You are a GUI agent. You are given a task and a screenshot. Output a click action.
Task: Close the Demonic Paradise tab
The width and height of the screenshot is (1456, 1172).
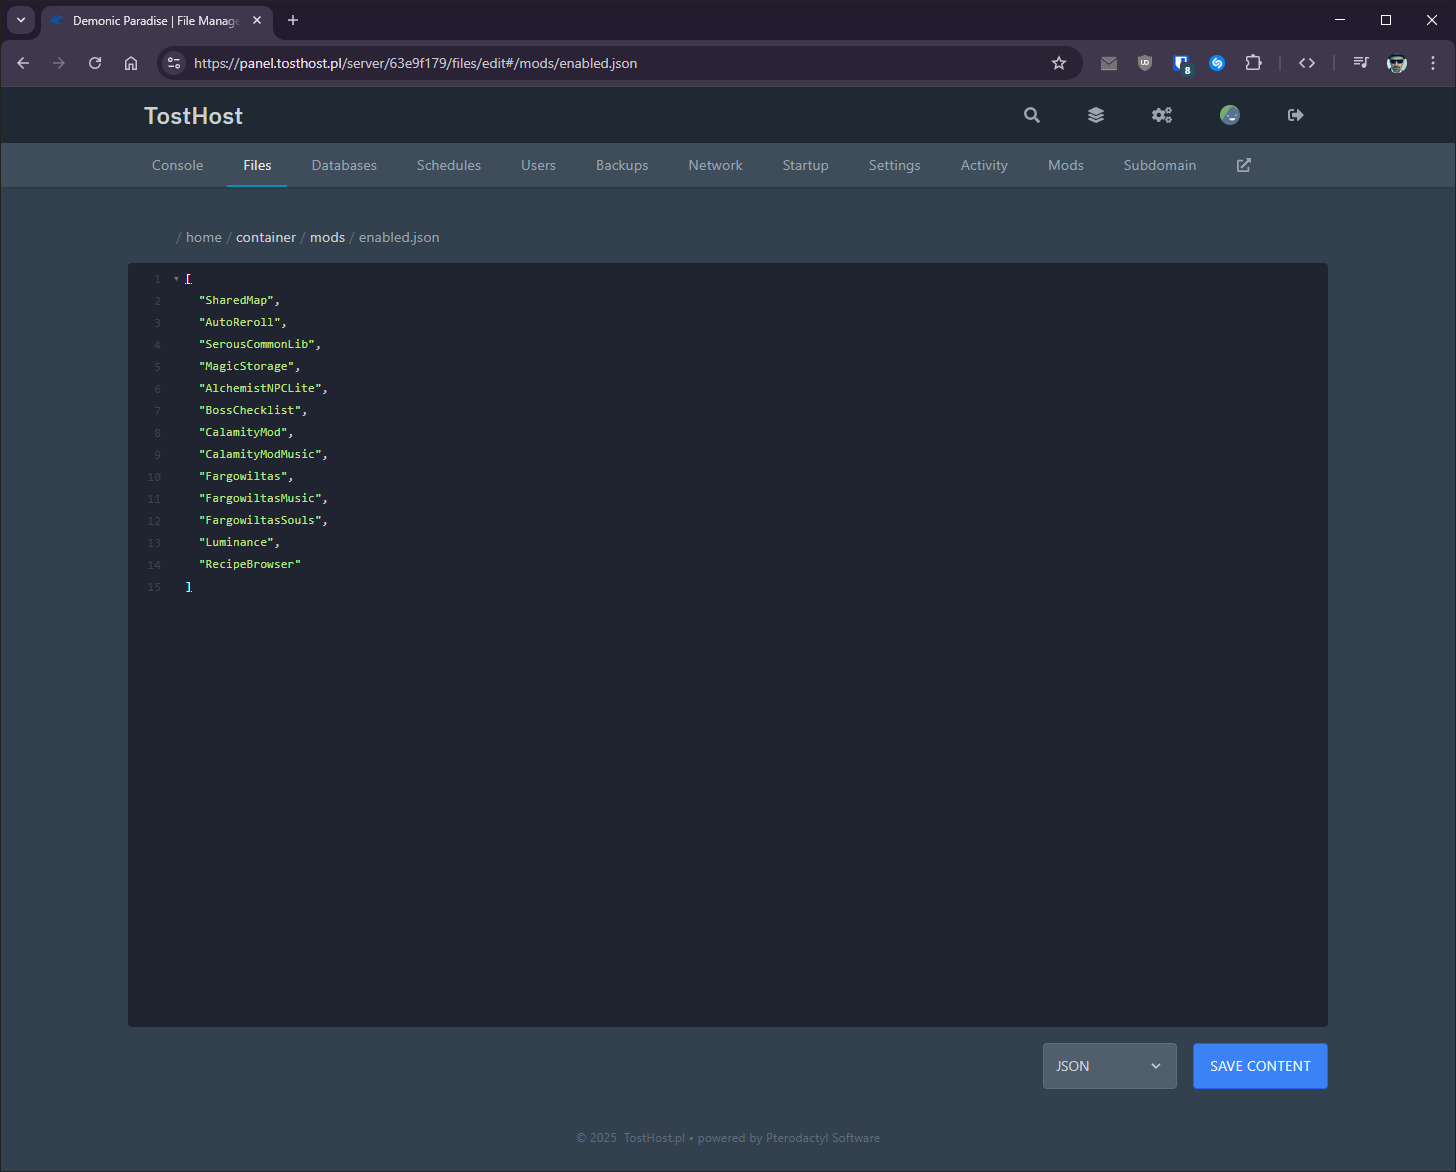point(257,20)
